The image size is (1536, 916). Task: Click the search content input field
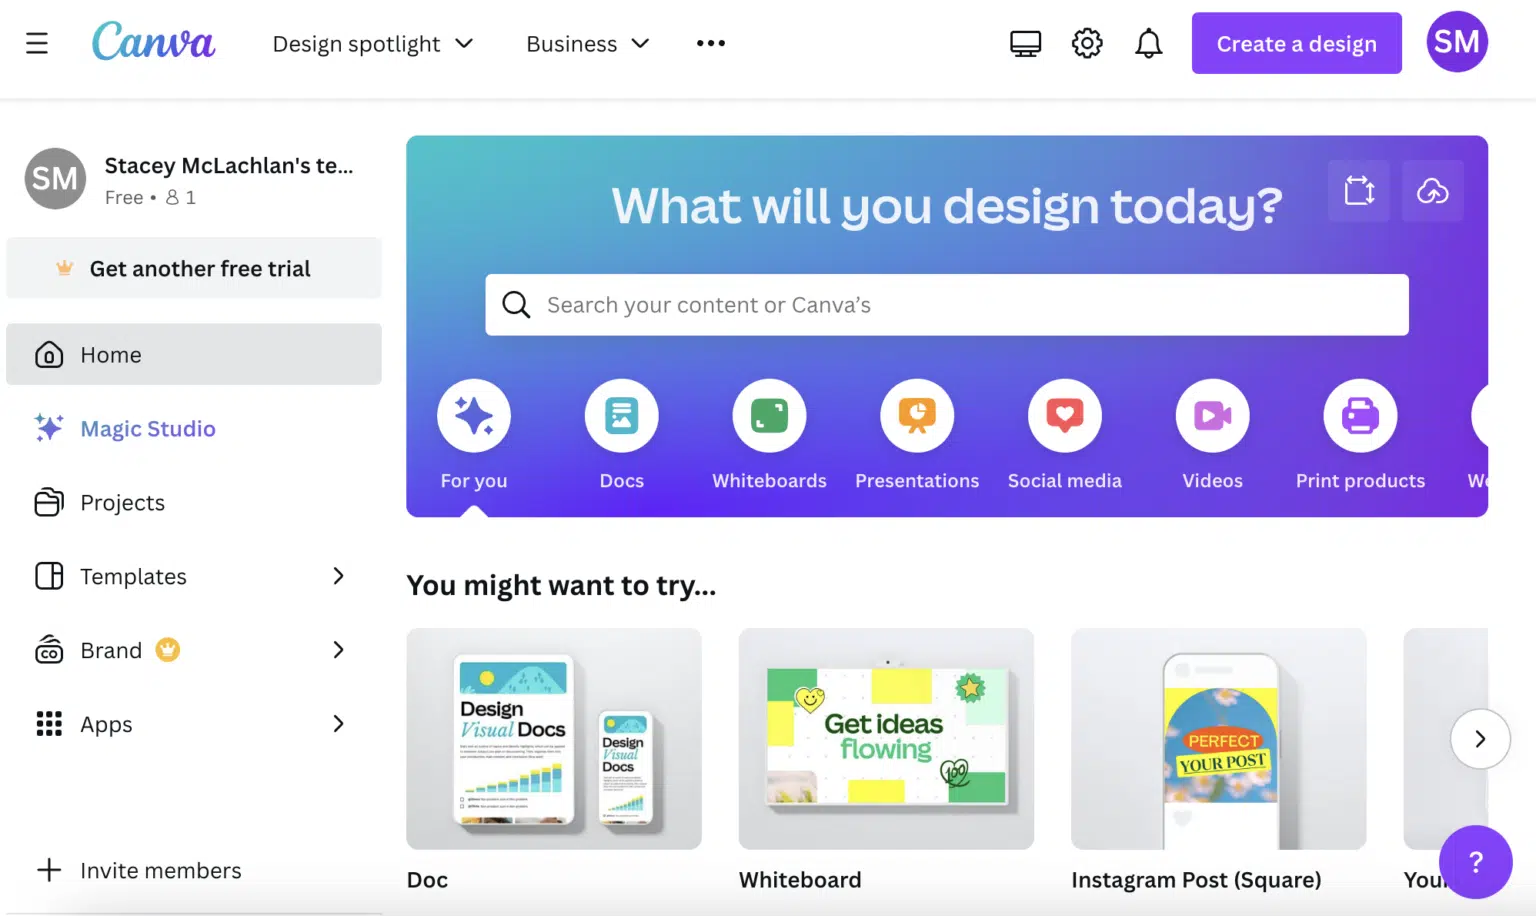[x=946, y=305]
